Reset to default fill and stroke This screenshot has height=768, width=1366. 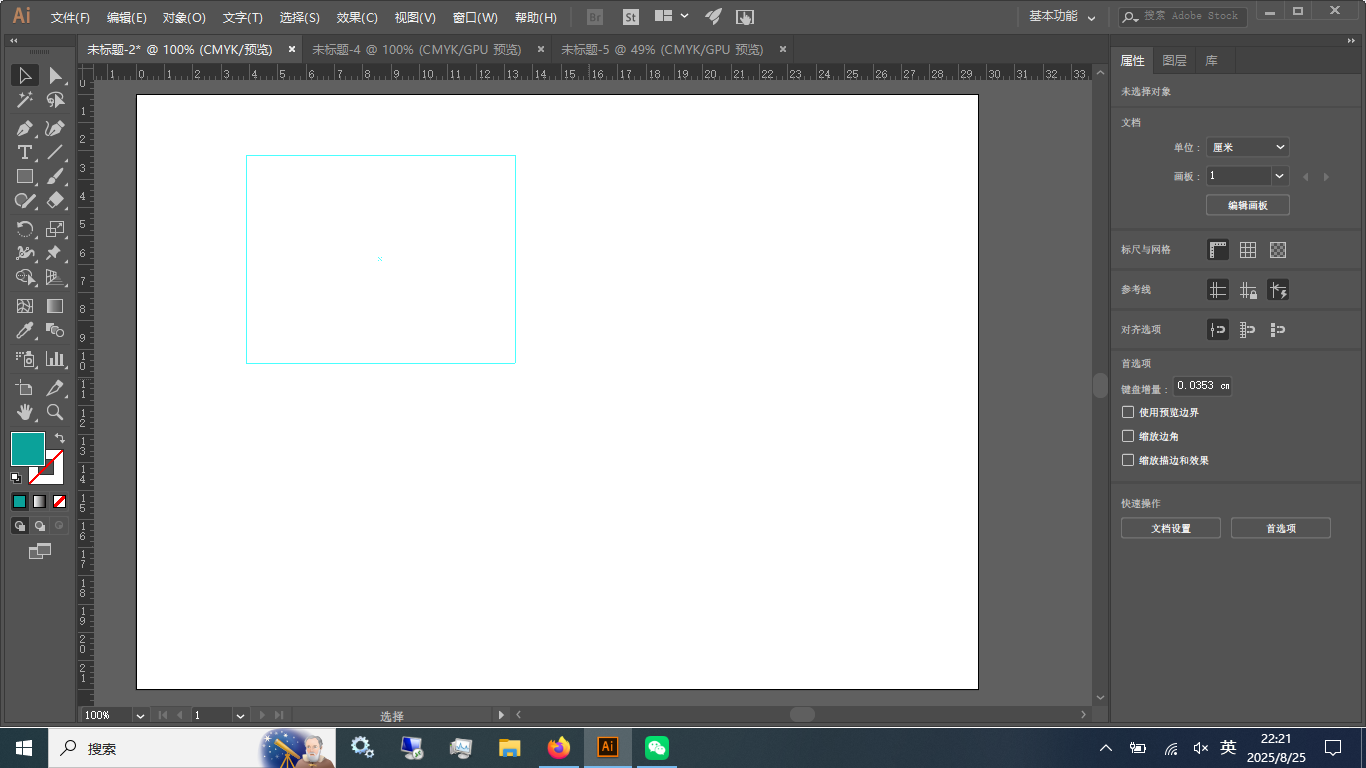tap(16, 478)
